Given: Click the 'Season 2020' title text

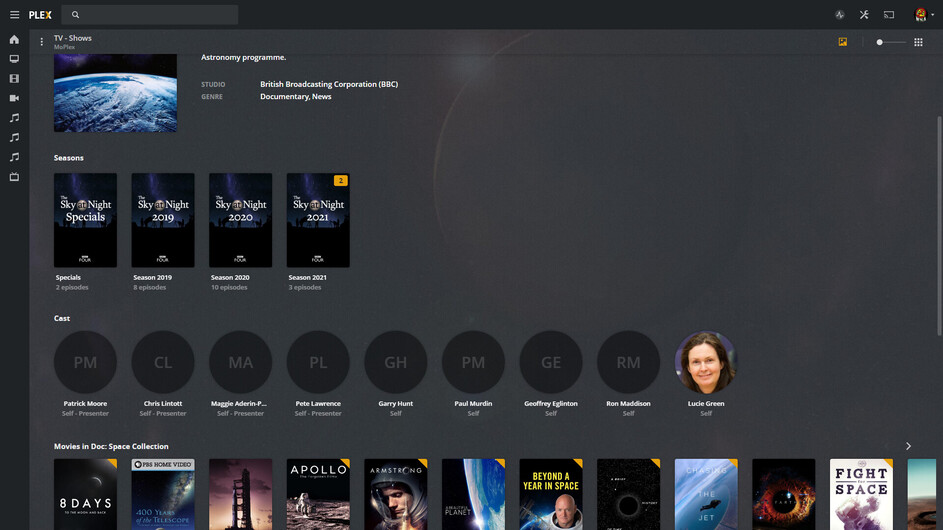Looking at the screenshot, I should click(x=230, y=277).
